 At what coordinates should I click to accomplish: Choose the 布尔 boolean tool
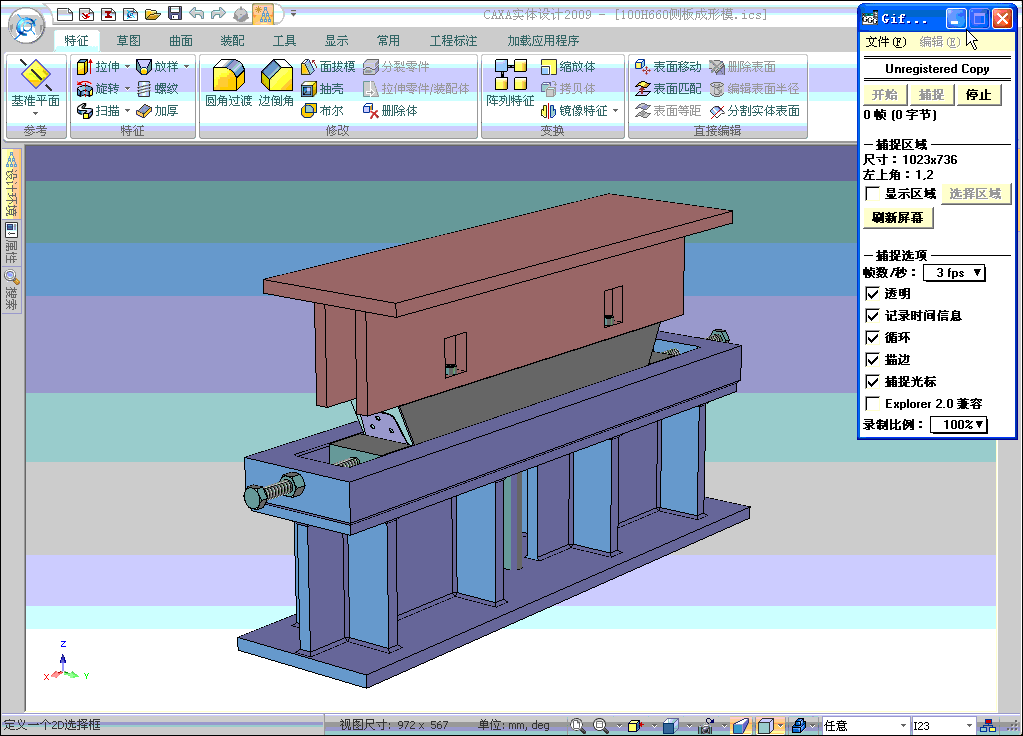322,111
